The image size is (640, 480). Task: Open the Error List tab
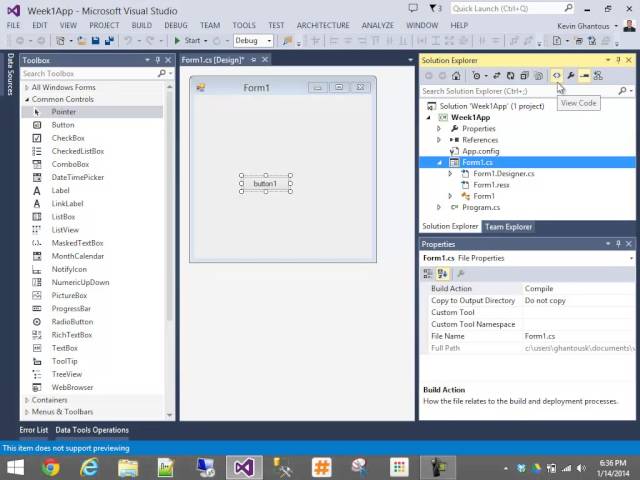(33, 430)
